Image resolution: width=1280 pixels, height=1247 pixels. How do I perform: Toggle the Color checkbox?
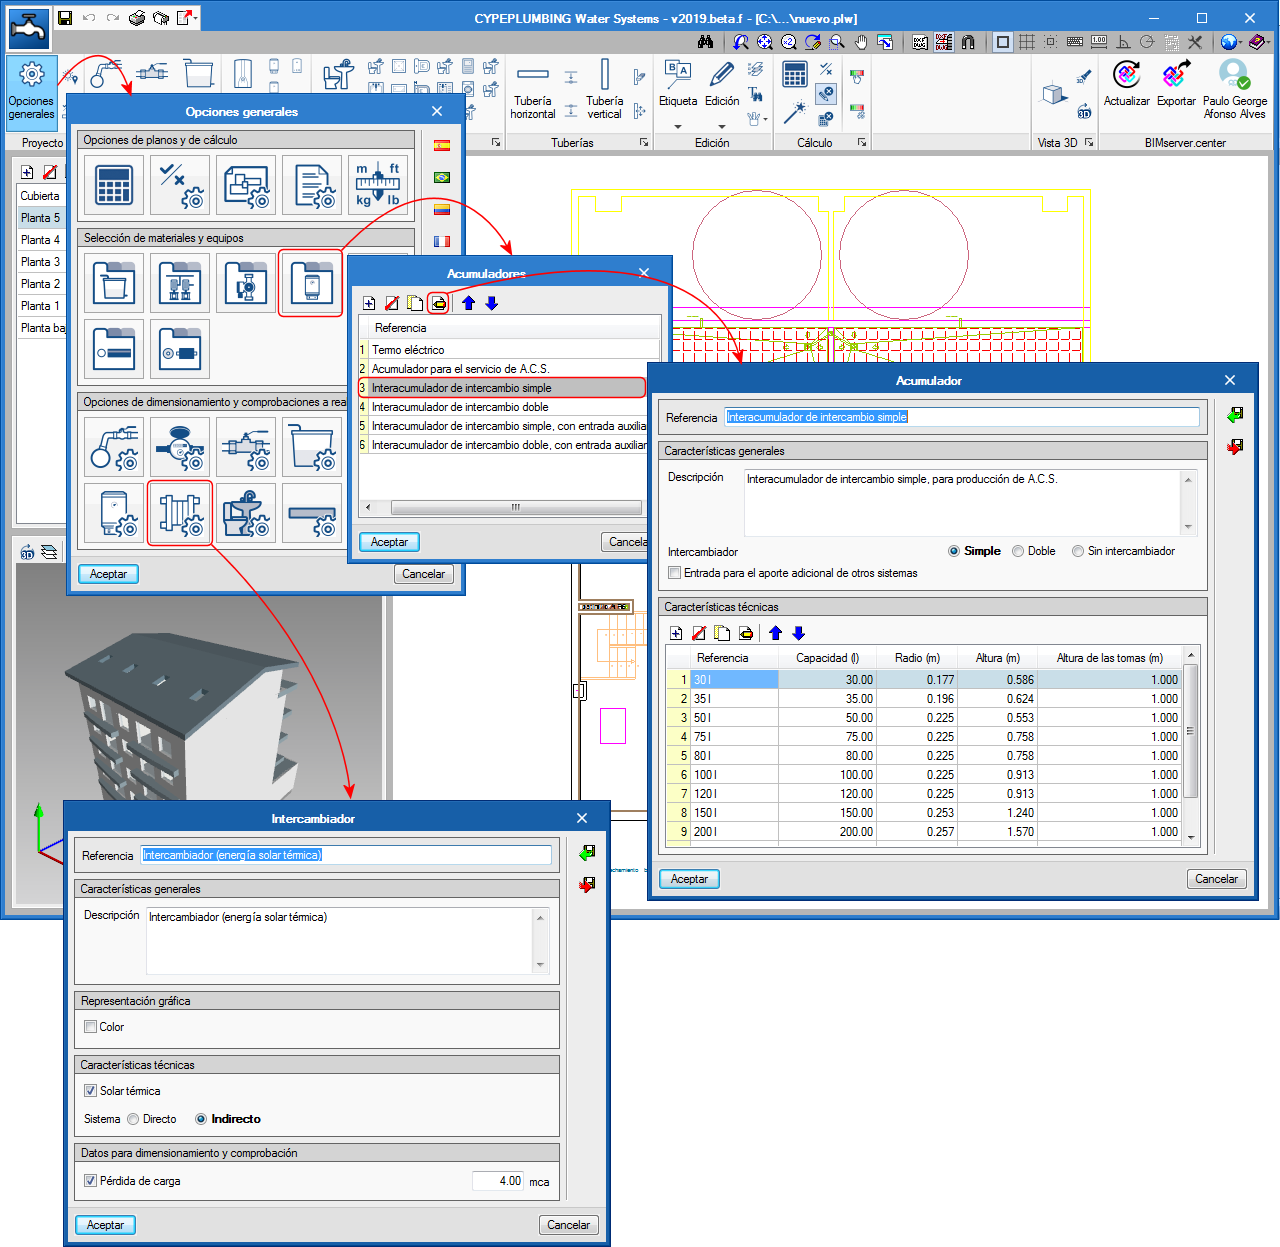(x=91, y=1027)
